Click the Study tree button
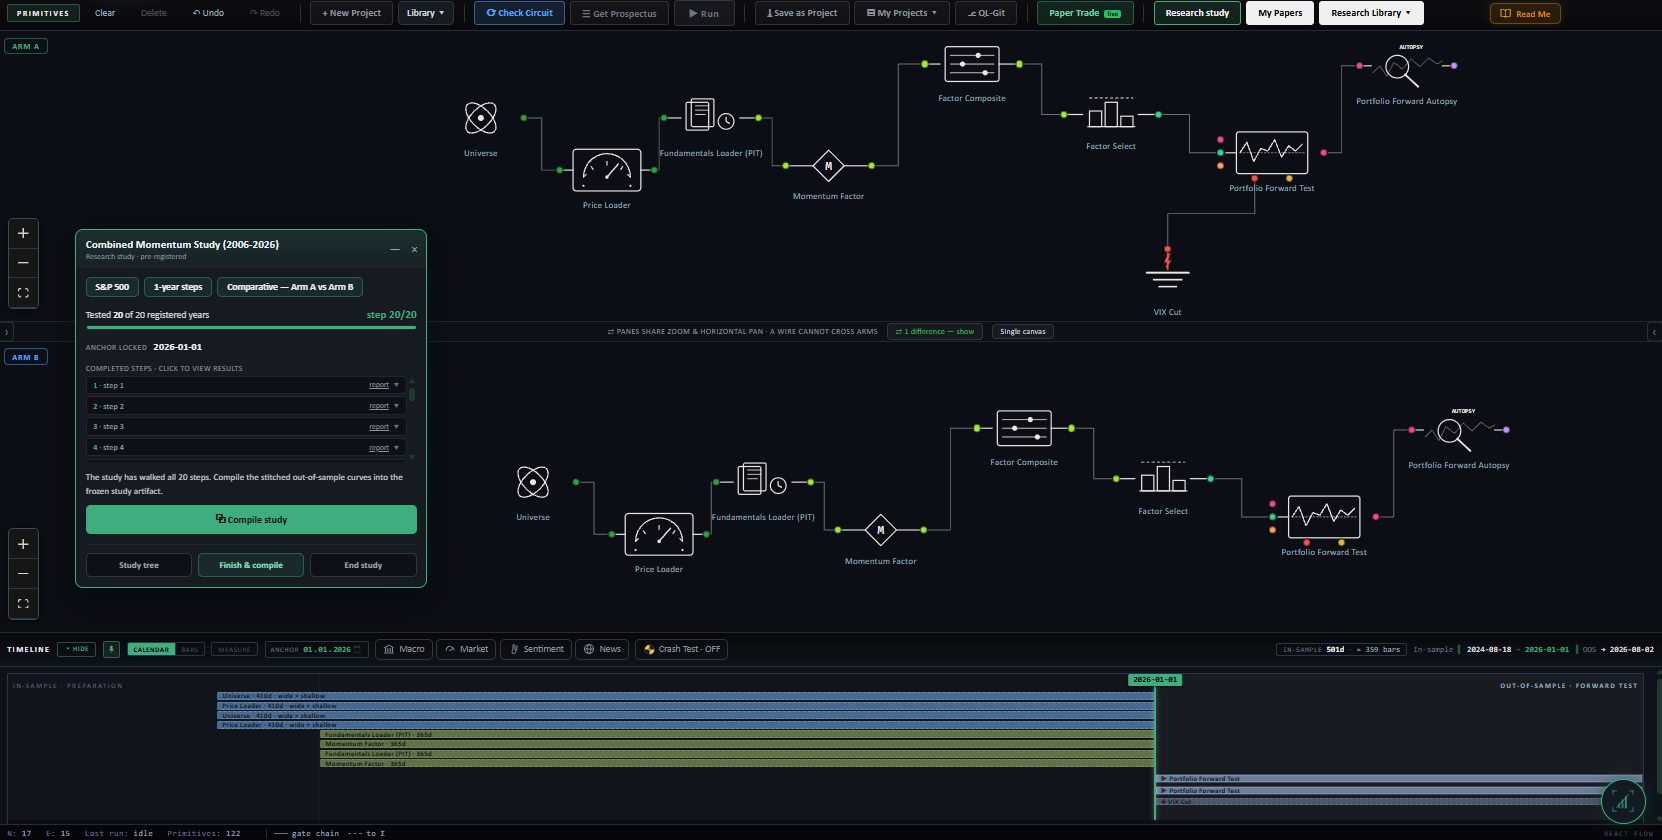 pyautogui.click(x=139, y=565)
